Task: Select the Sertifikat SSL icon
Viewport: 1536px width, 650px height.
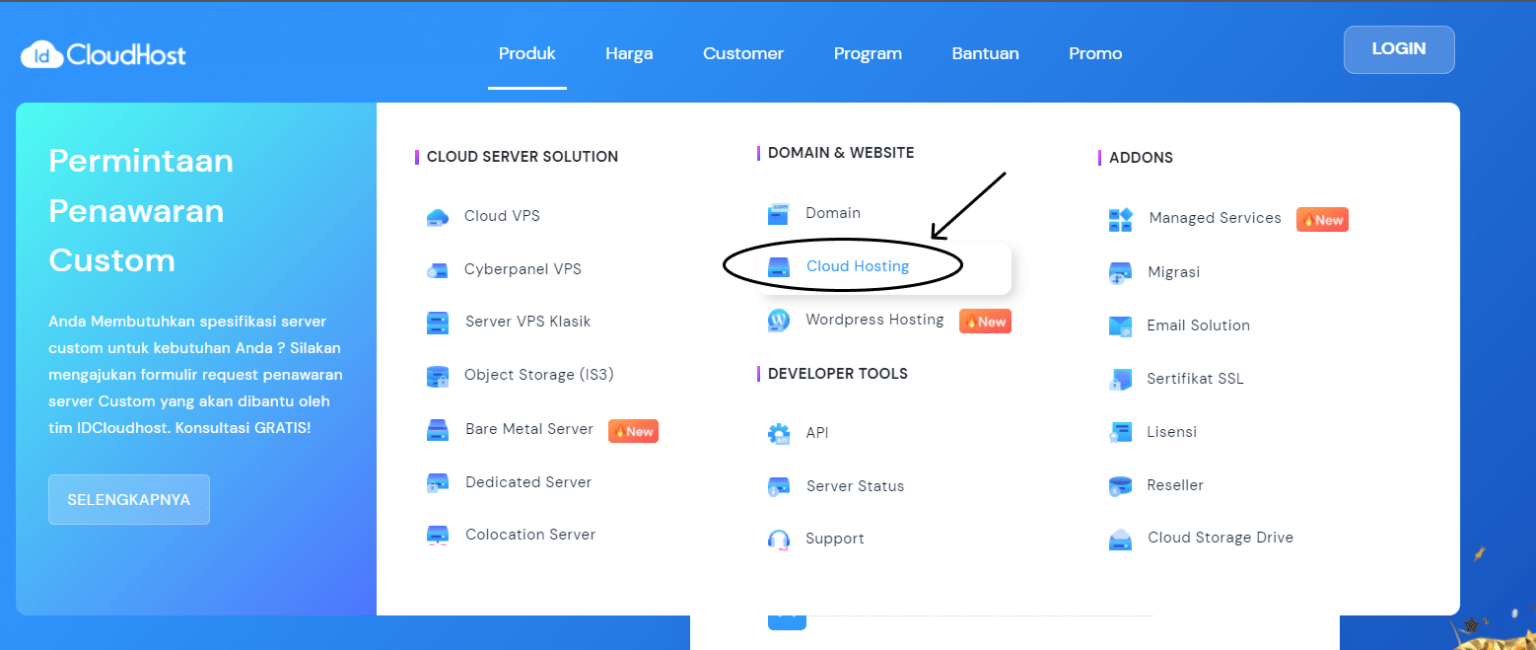Action: point(1120,378)
